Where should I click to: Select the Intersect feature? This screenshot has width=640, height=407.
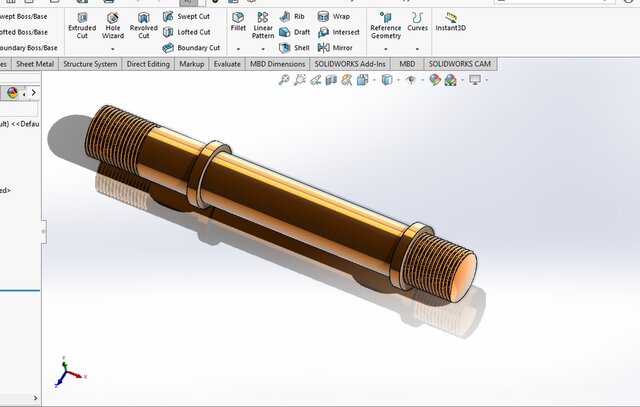338,32
